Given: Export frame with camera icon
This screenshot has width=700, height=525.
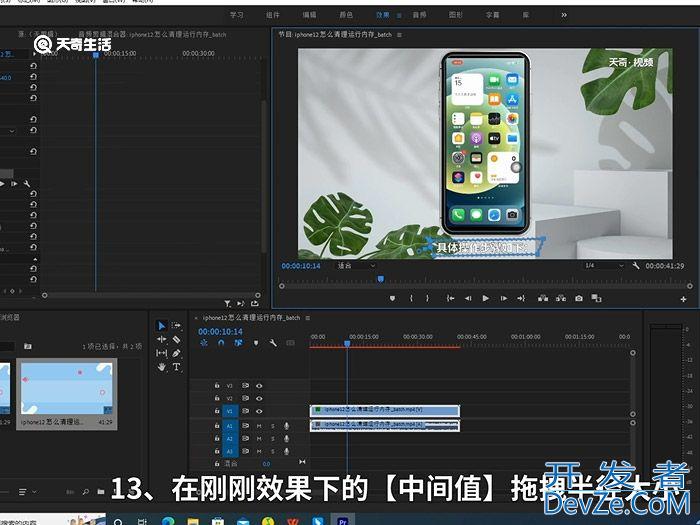Looking at the screenshot, I should point(579,298).
